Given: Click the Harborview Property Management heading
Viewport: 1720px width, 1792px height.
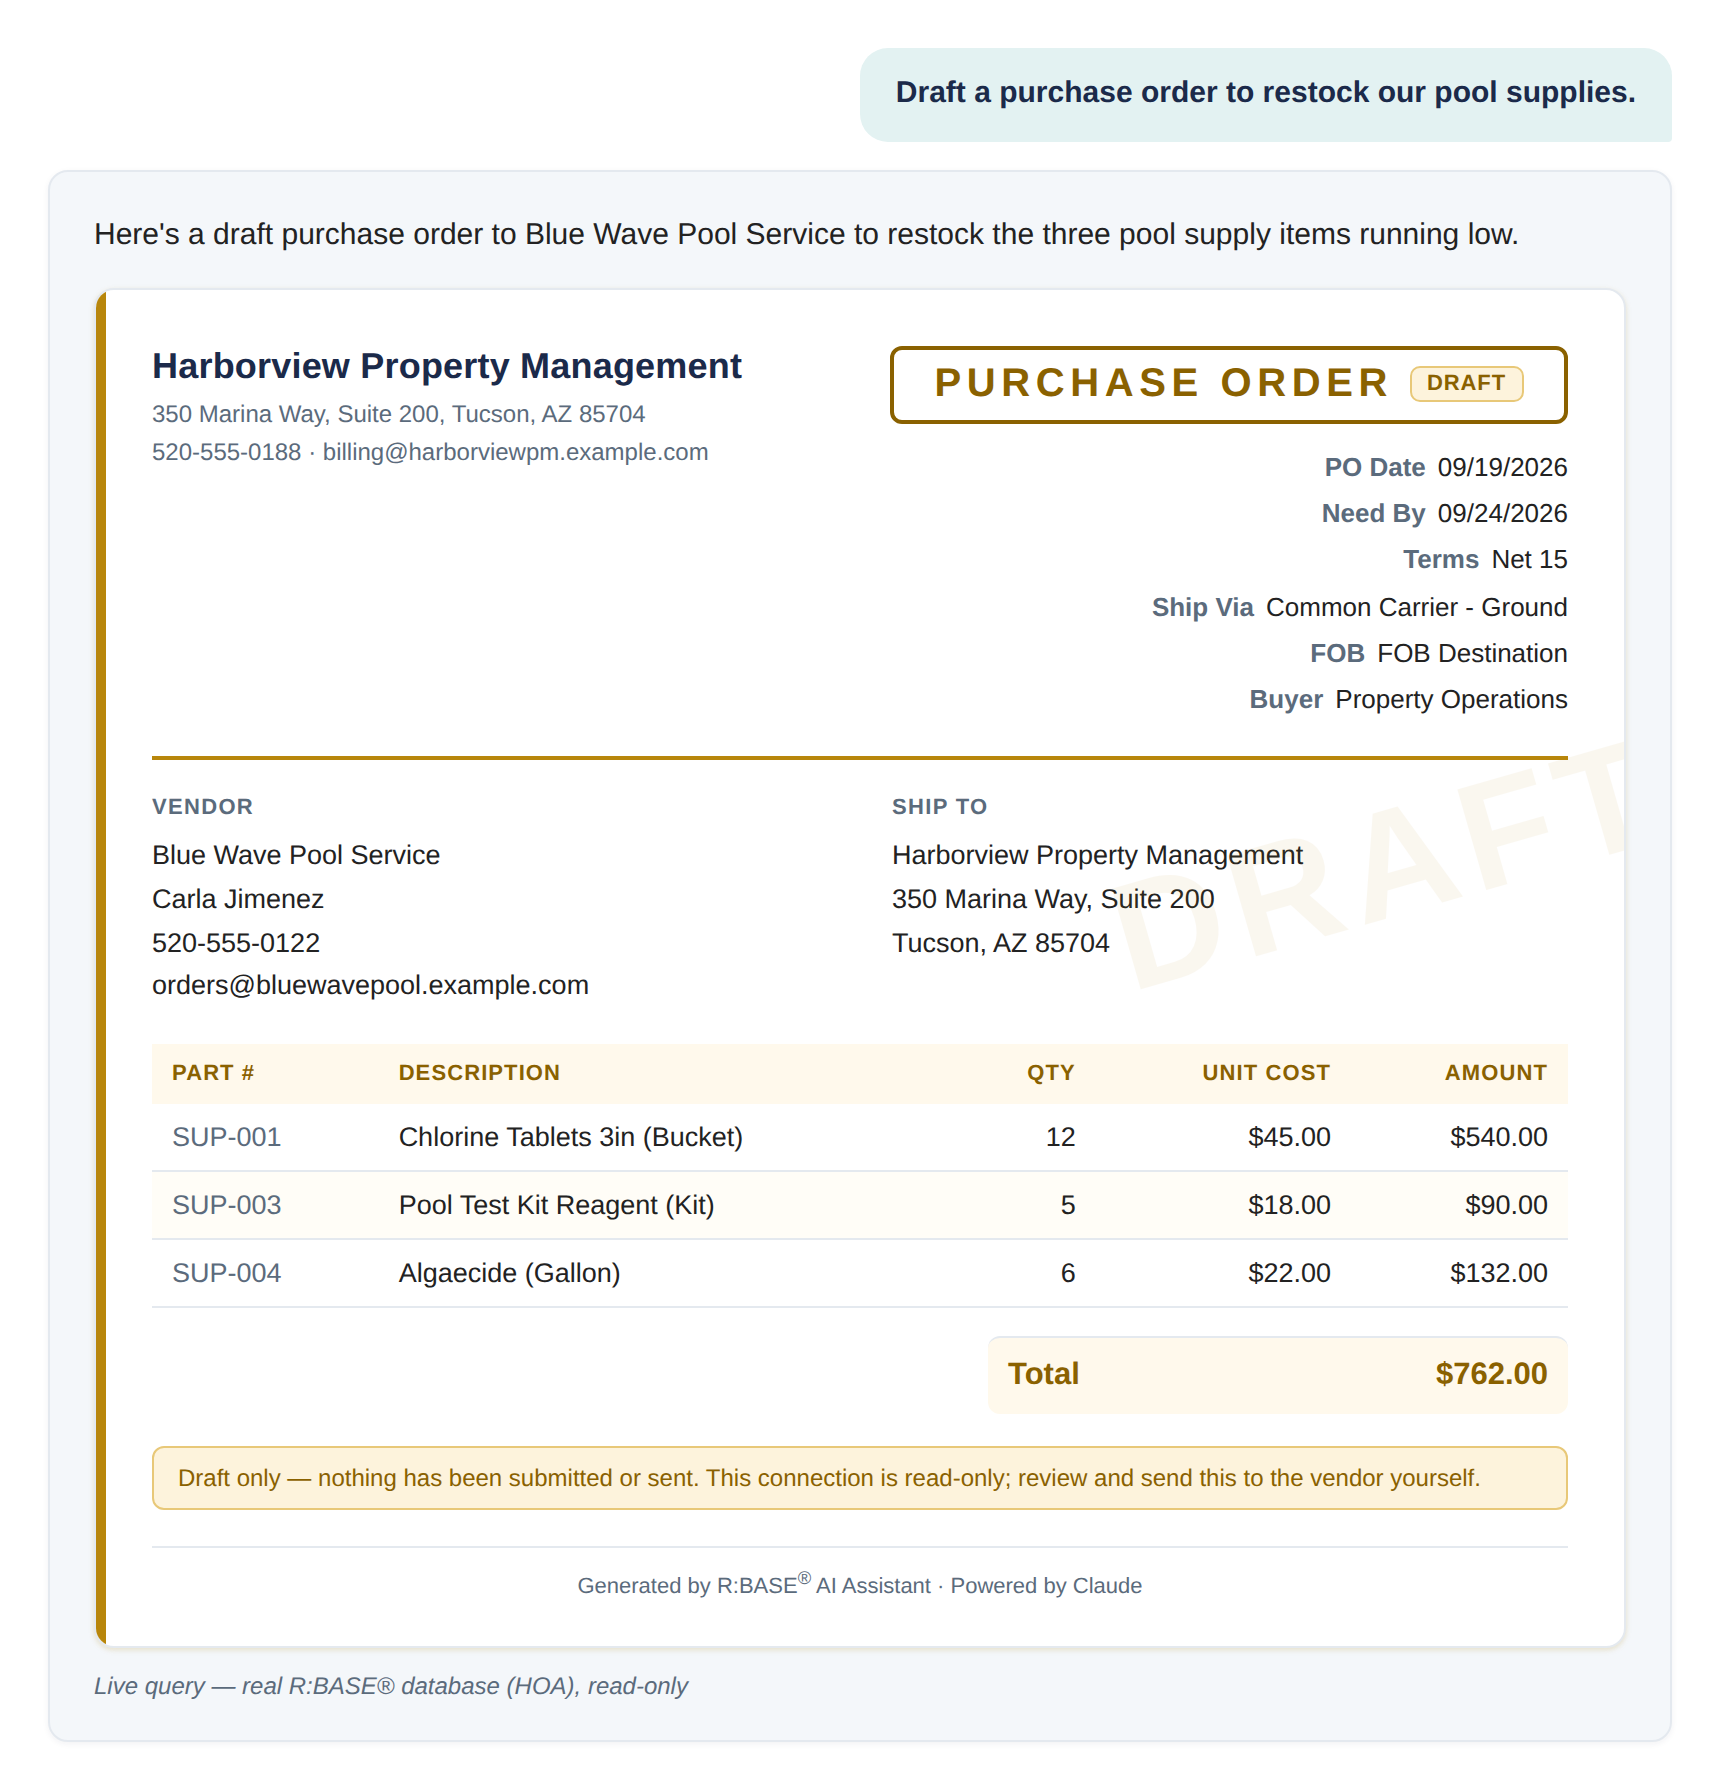Looking at the screenshot, I should tap(446, 366).
